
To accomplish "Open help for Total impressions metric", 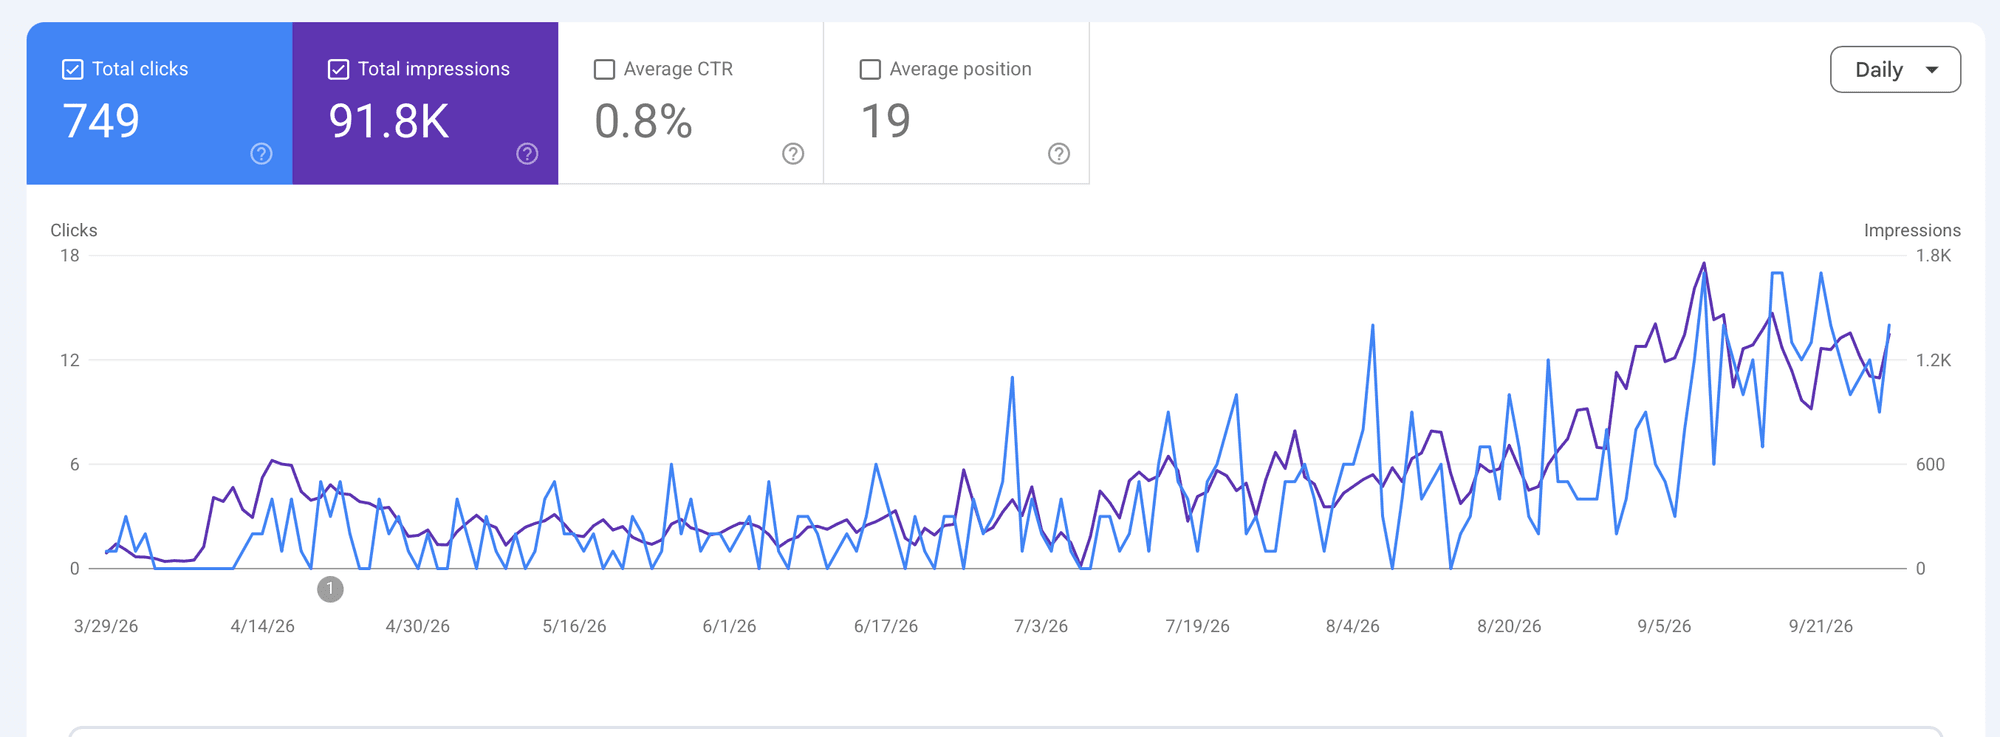I will coord(527,154).
